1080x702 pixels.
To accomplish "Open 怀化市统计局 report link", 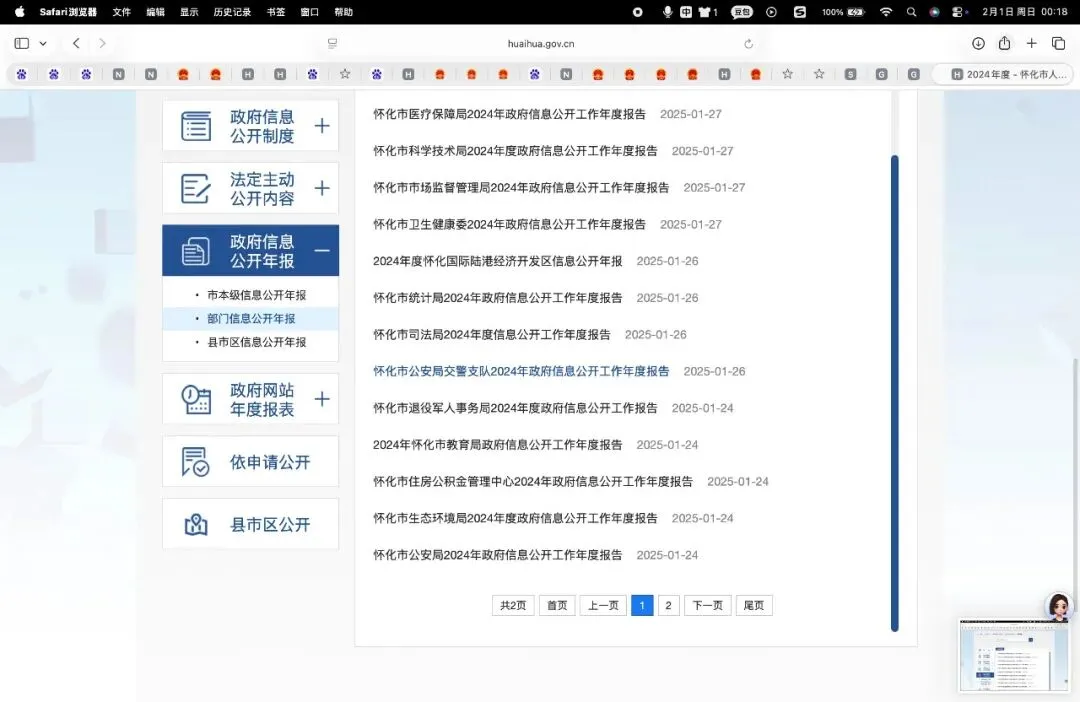I will [497, 298].
